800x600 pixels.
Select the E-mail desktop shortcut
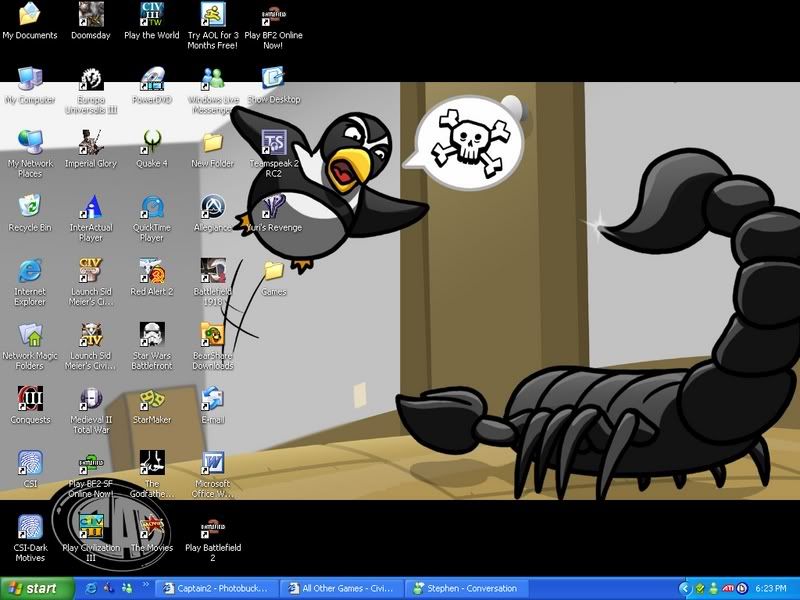click(213, 406)
